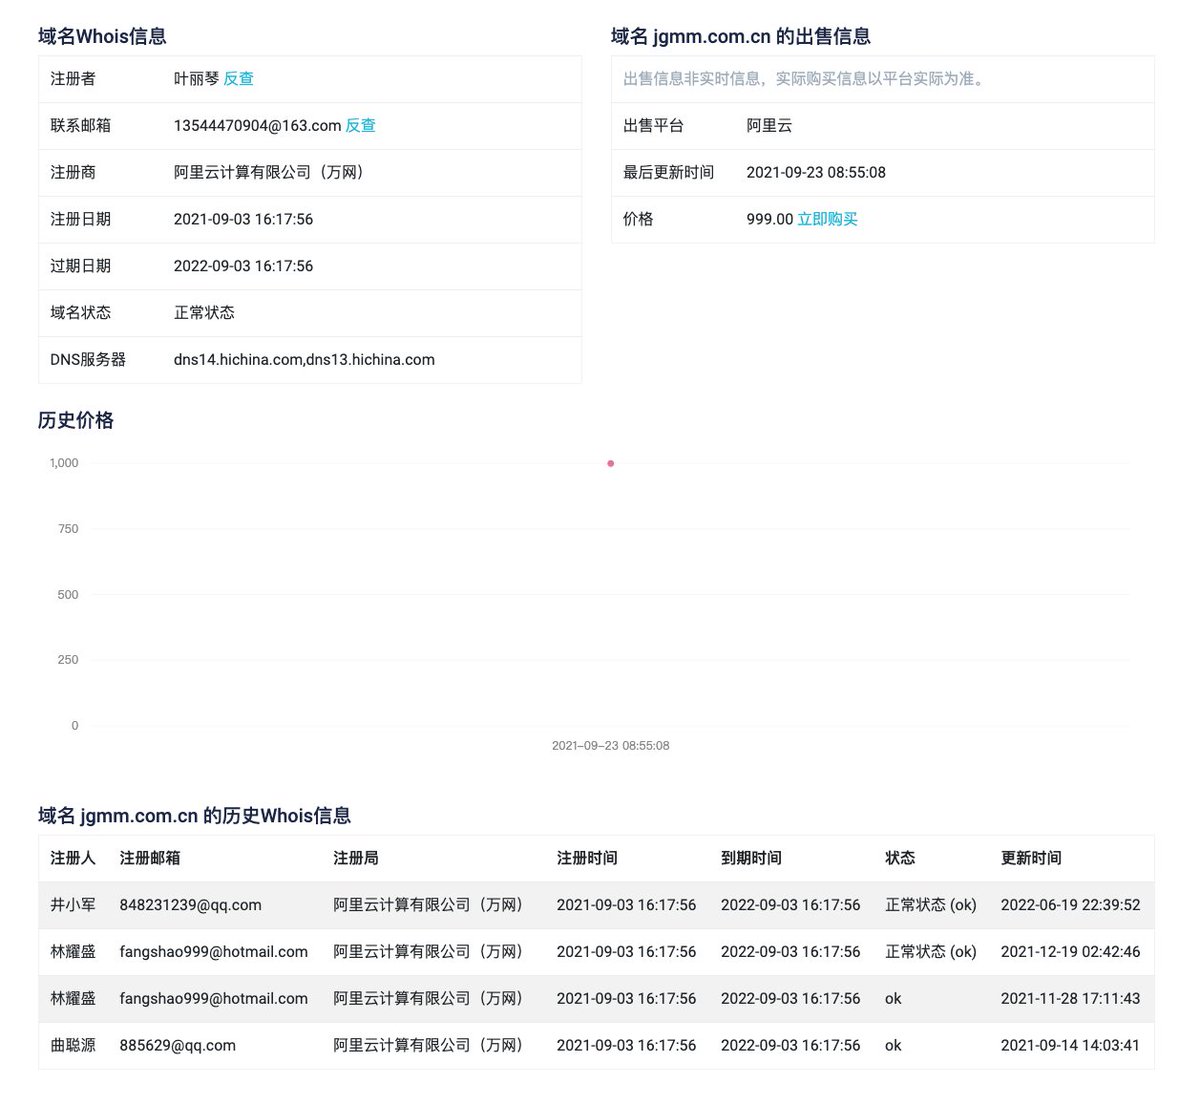Click chart x-axis label 2021-09-23 08:55:08

(x=610, y=746)
